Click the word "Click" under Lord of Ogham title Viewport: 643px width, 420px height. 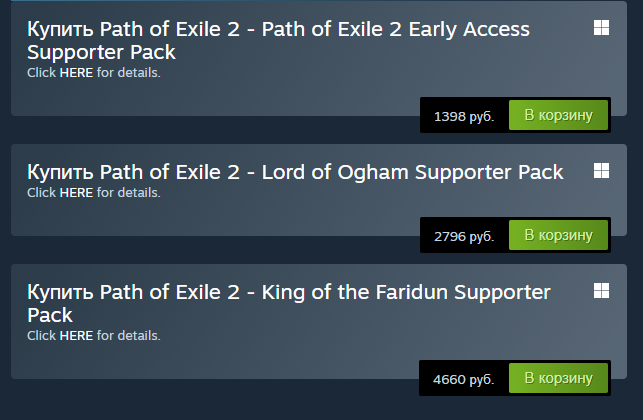coord(41,193)
